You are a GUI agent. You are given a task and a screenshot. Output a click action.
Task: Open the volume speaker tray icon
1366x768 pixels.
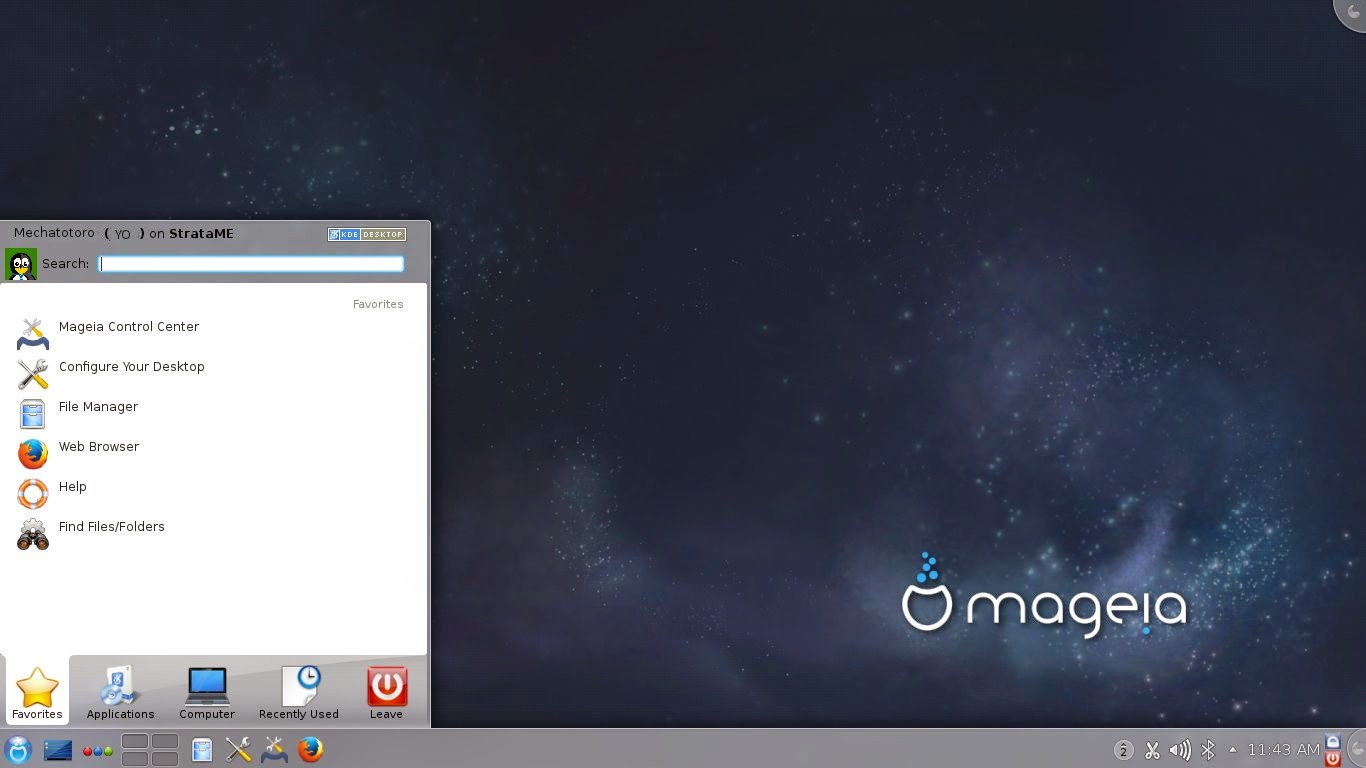(1180, 750)
